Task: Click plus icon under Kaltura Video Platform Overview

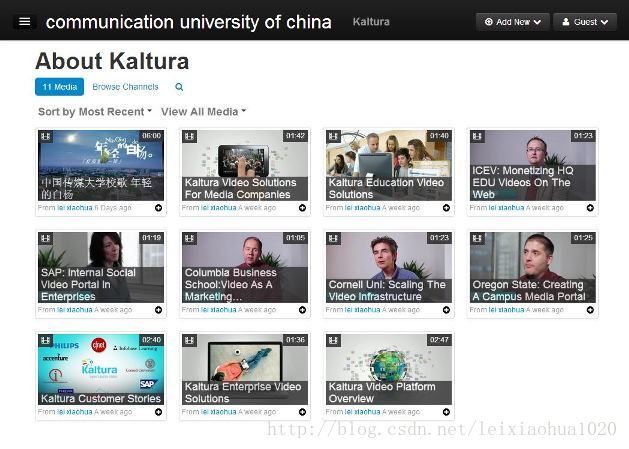Action: coord(446,412)
